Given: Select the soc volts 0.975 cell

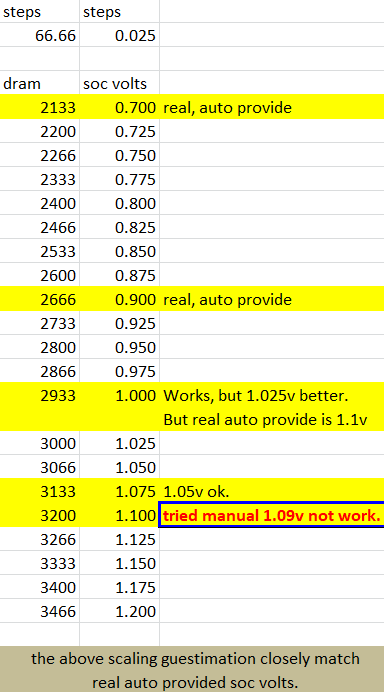Looking at the screenshot, I should 120,371.
